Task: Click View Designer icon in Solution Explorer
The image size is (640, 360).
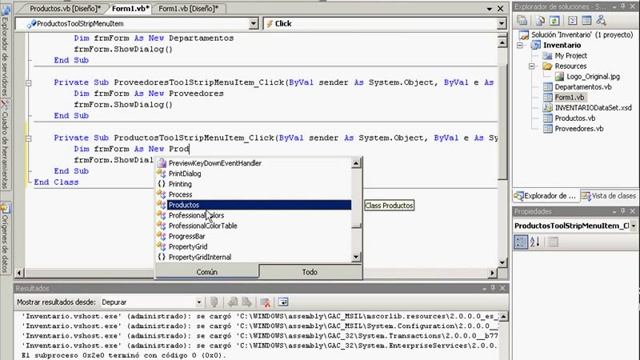Action: click(x=587, y=20)
